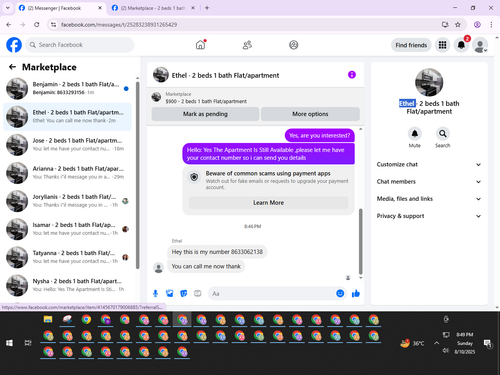
Task: Open the Windows notification center icon
Action: pyautogui.click(x=488, y=343)
